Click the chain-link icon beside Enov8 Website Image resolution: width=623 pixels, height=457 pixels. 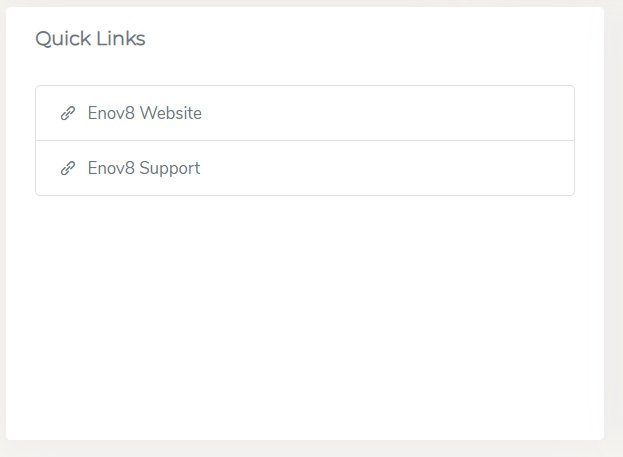68,114
